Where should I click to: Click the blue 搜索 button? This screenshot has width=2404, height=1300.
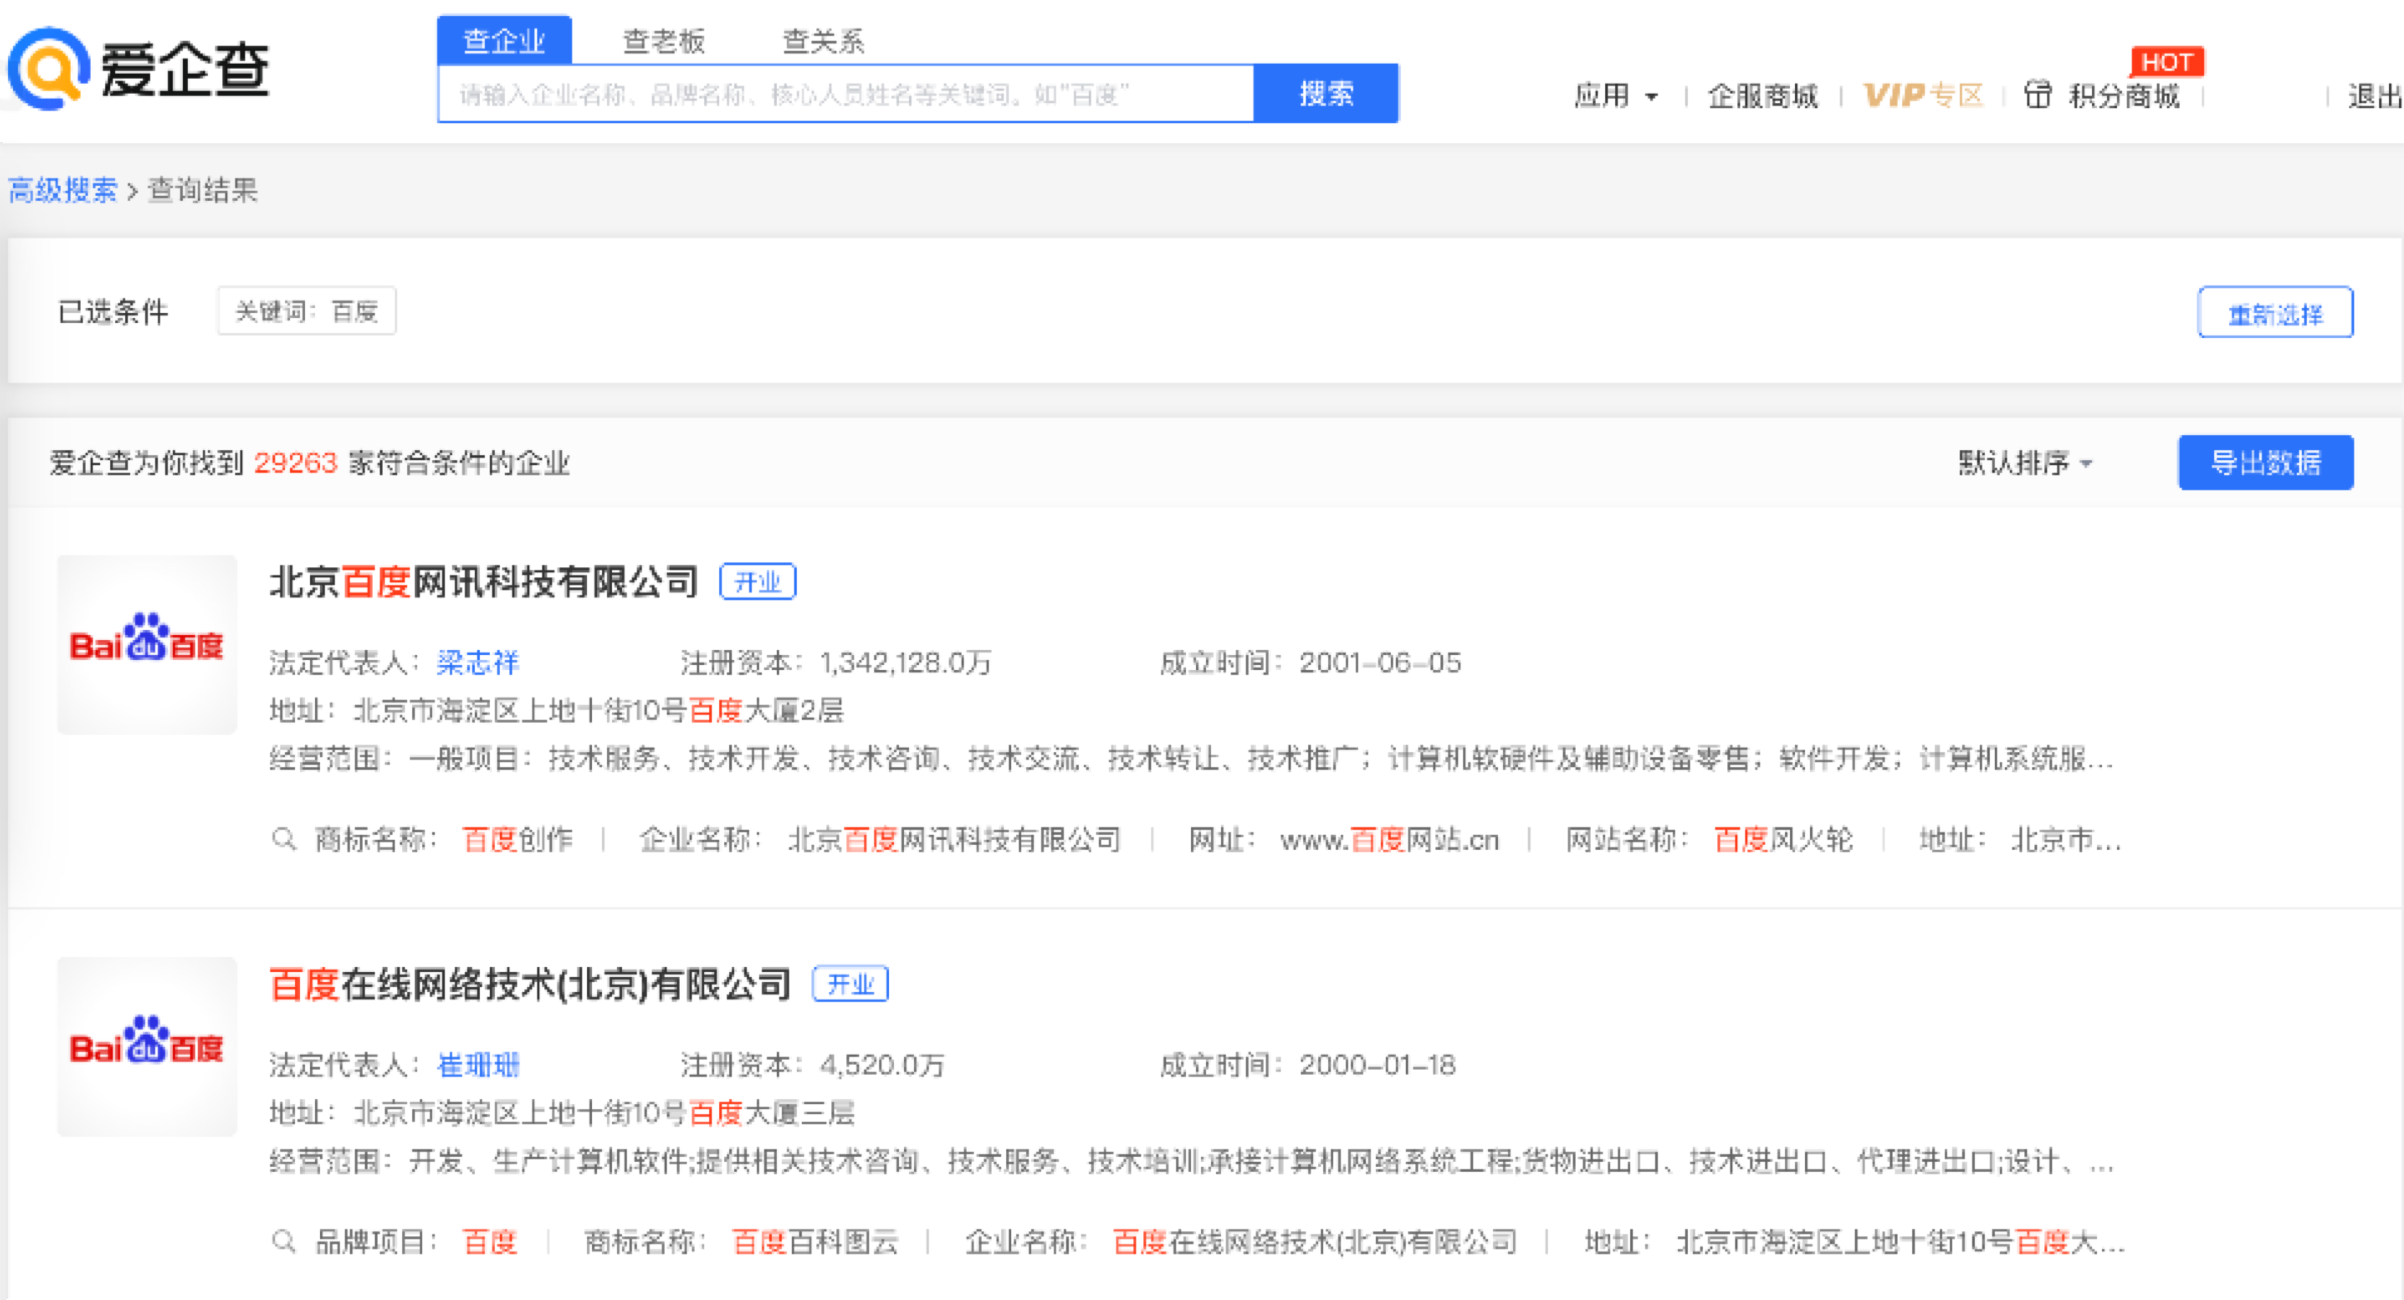coord(1326,94)
